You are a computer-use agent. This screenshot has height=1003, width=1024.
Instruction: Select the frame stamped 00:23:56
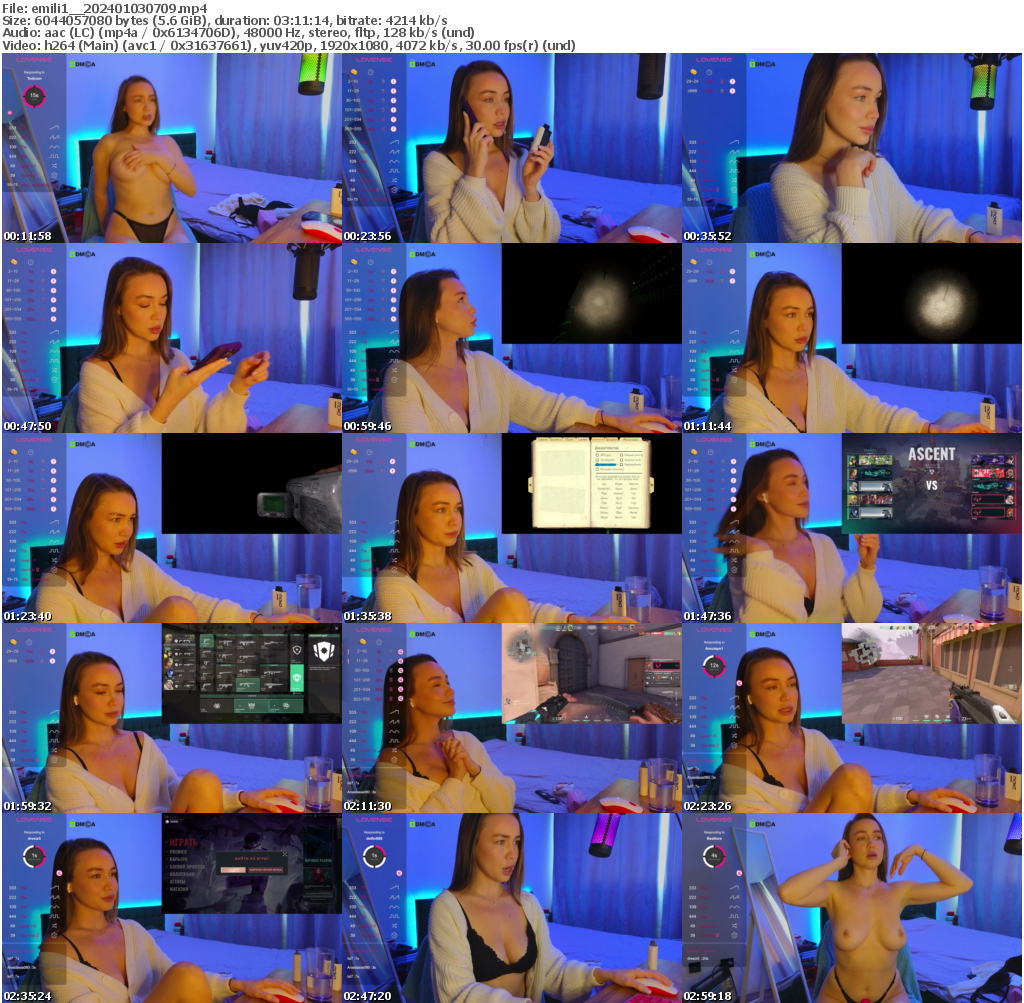(512, 148)
